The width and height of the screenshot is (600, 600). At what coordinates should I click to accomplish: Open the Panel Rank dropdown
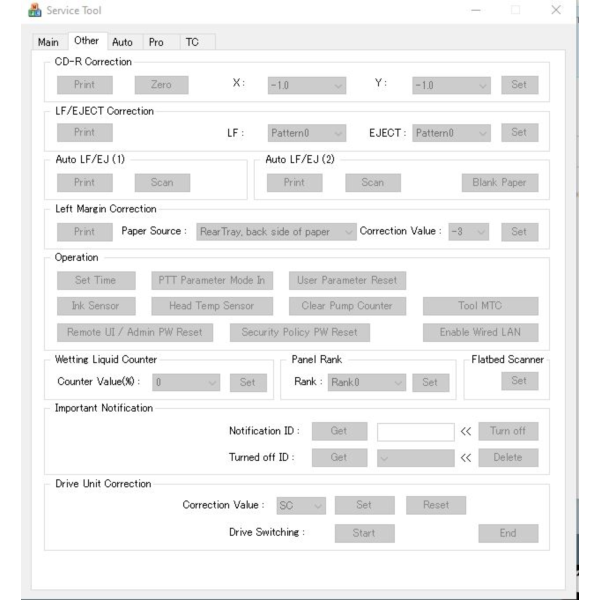click(x=367, y=382)
